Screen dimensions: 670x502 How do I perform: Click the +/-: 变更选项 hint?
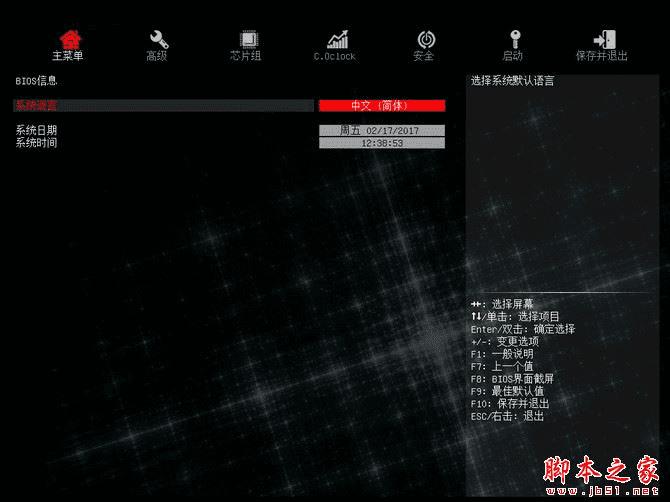pyautogui.click(x=505, y=342)
